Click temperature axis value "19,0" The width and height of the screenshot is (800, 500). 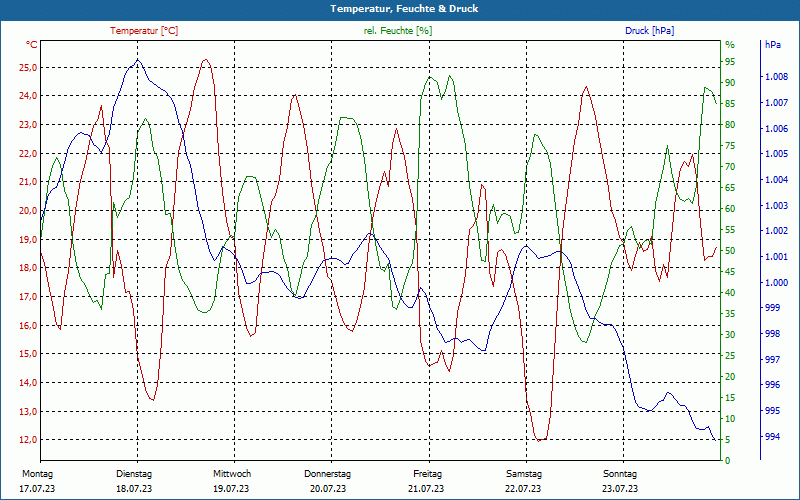28,239
